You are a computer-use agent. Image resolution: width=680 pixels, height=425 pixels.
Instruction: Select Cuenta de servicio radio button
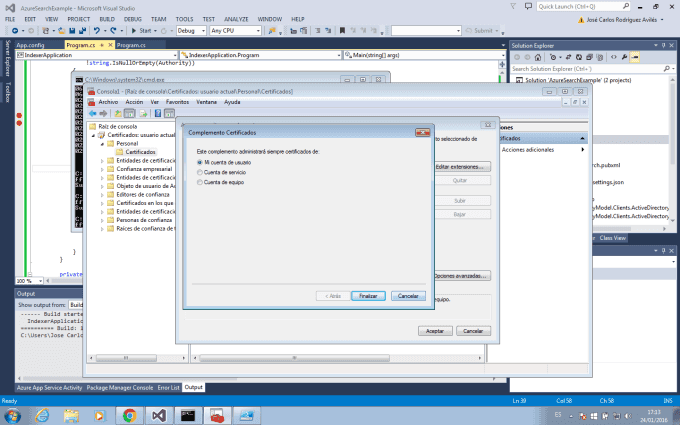[200, 172]
